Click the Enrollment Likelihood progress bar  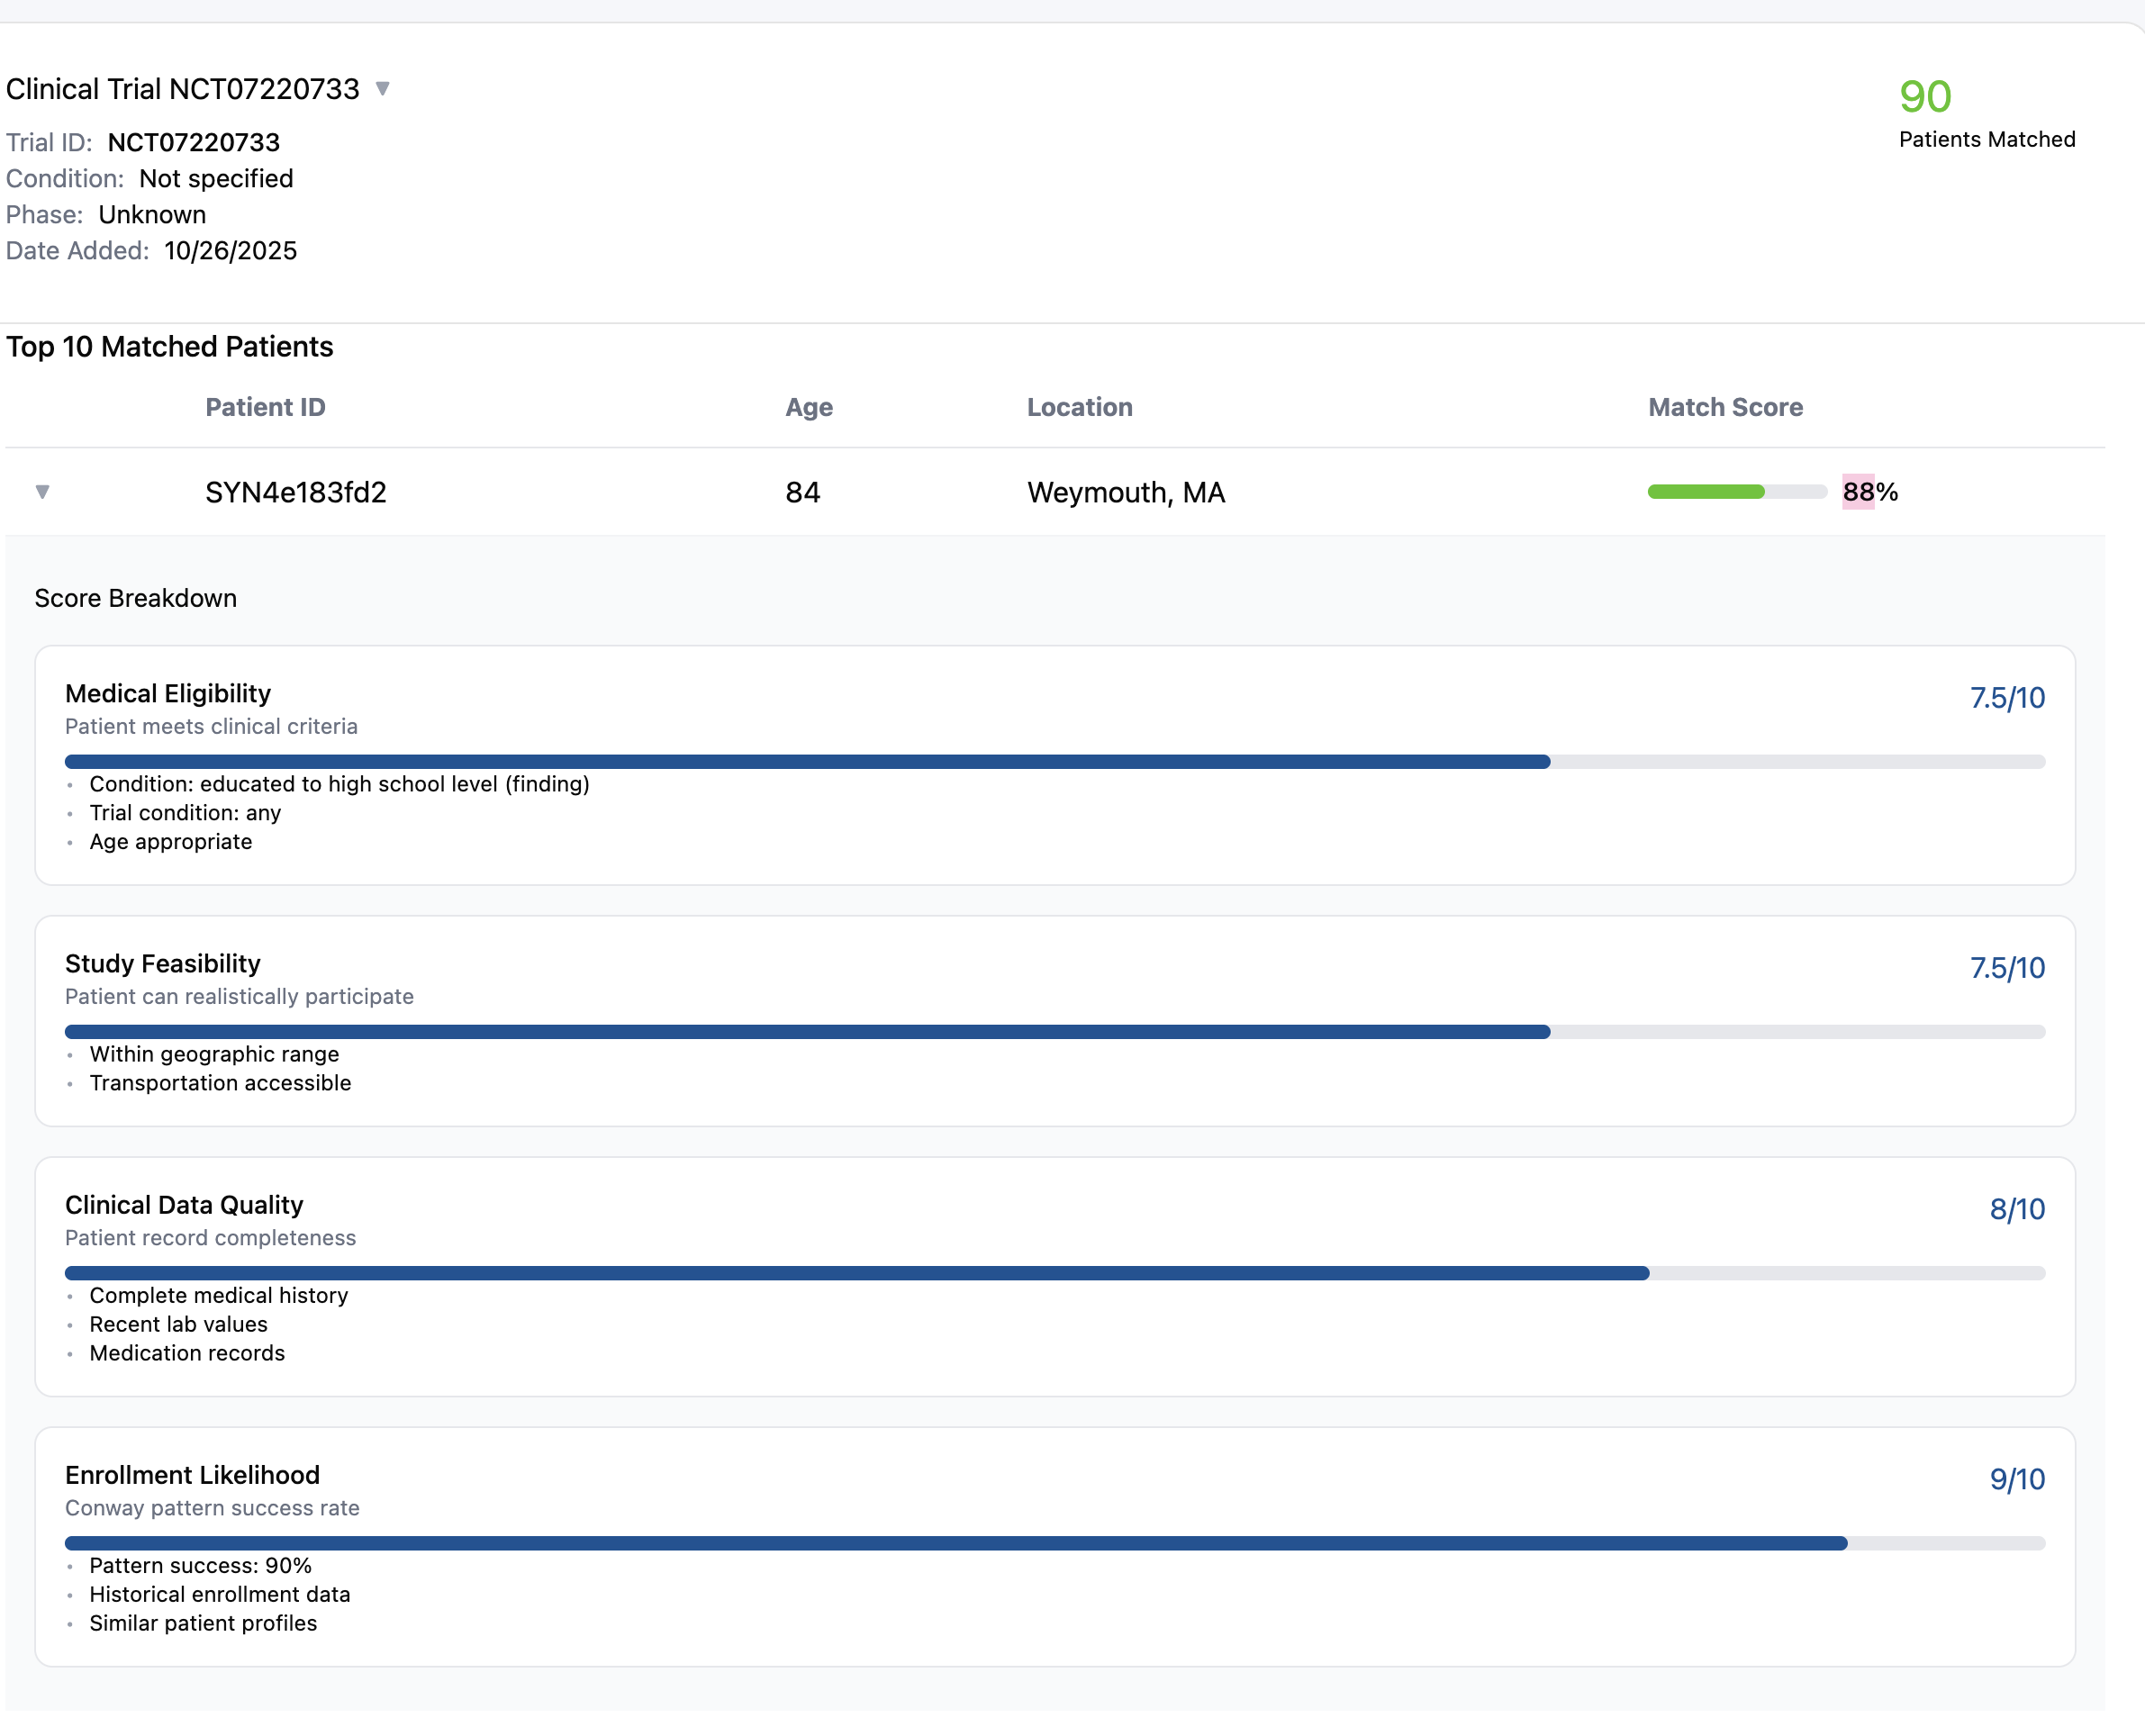[x=955, y=1543]
